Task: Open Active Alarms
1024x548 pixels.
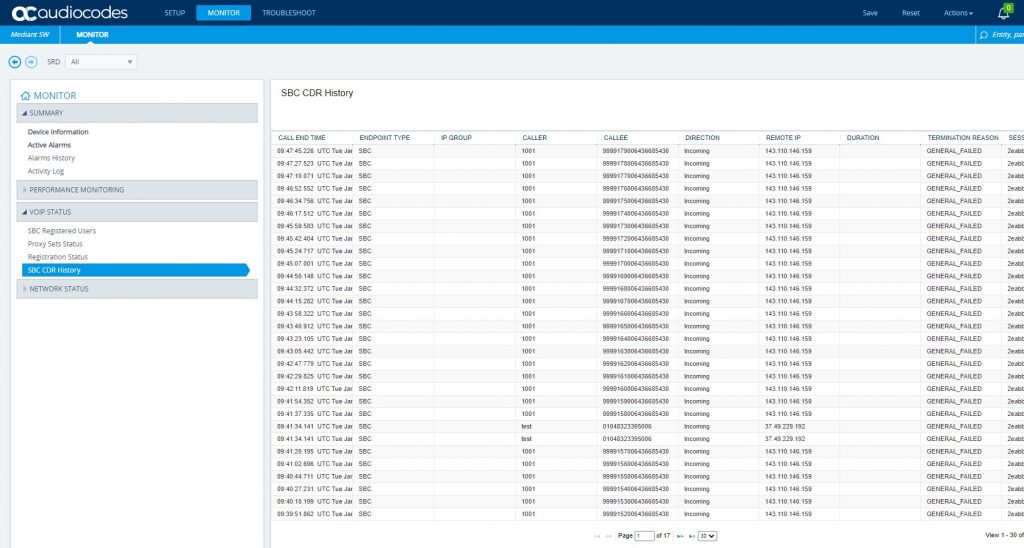Action: [49, 145]
